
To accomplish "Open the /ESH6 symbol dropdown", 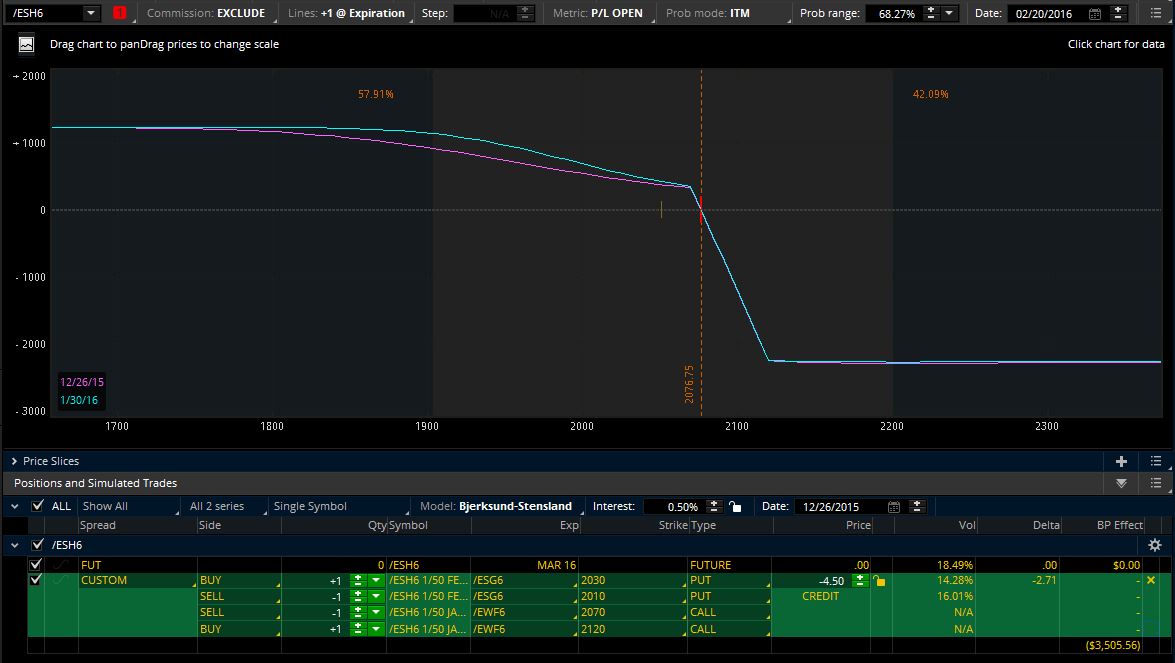I will pyautogui.click(x=91, y=13).
